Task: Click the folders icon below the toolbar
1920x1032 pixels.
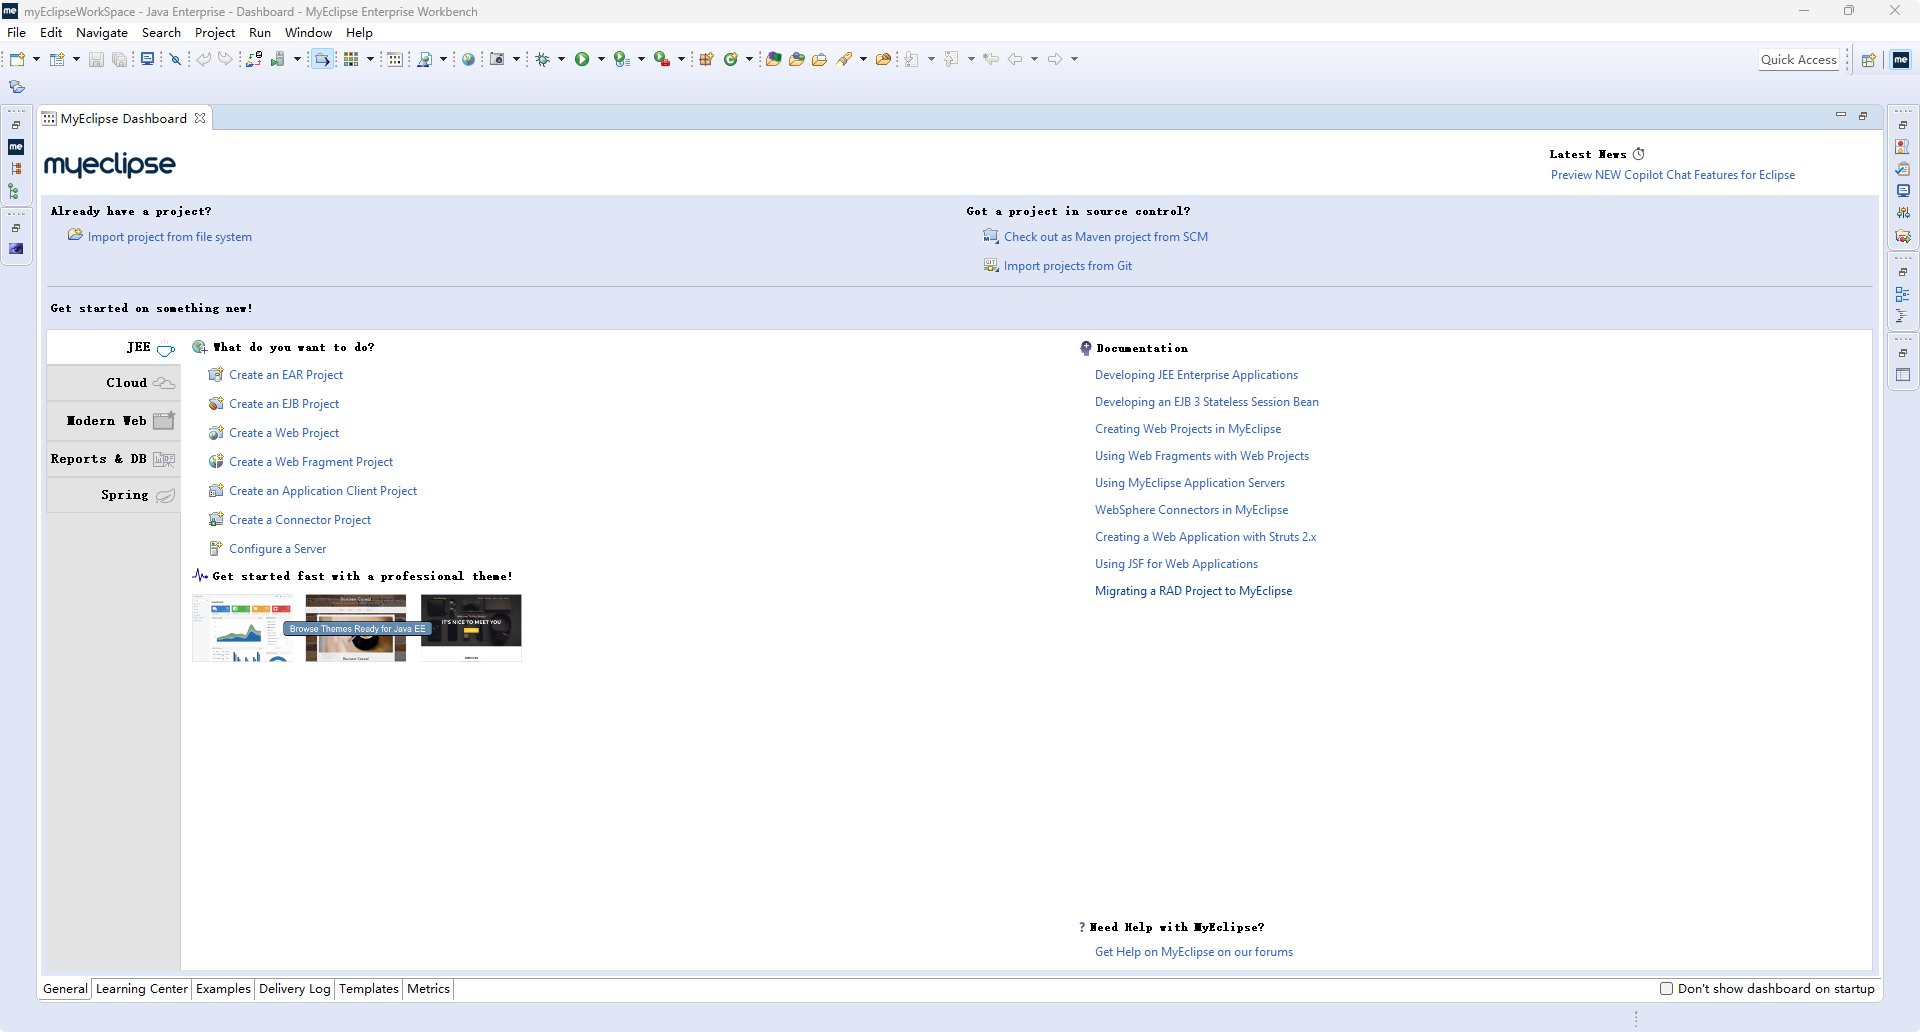Action: 17,87
